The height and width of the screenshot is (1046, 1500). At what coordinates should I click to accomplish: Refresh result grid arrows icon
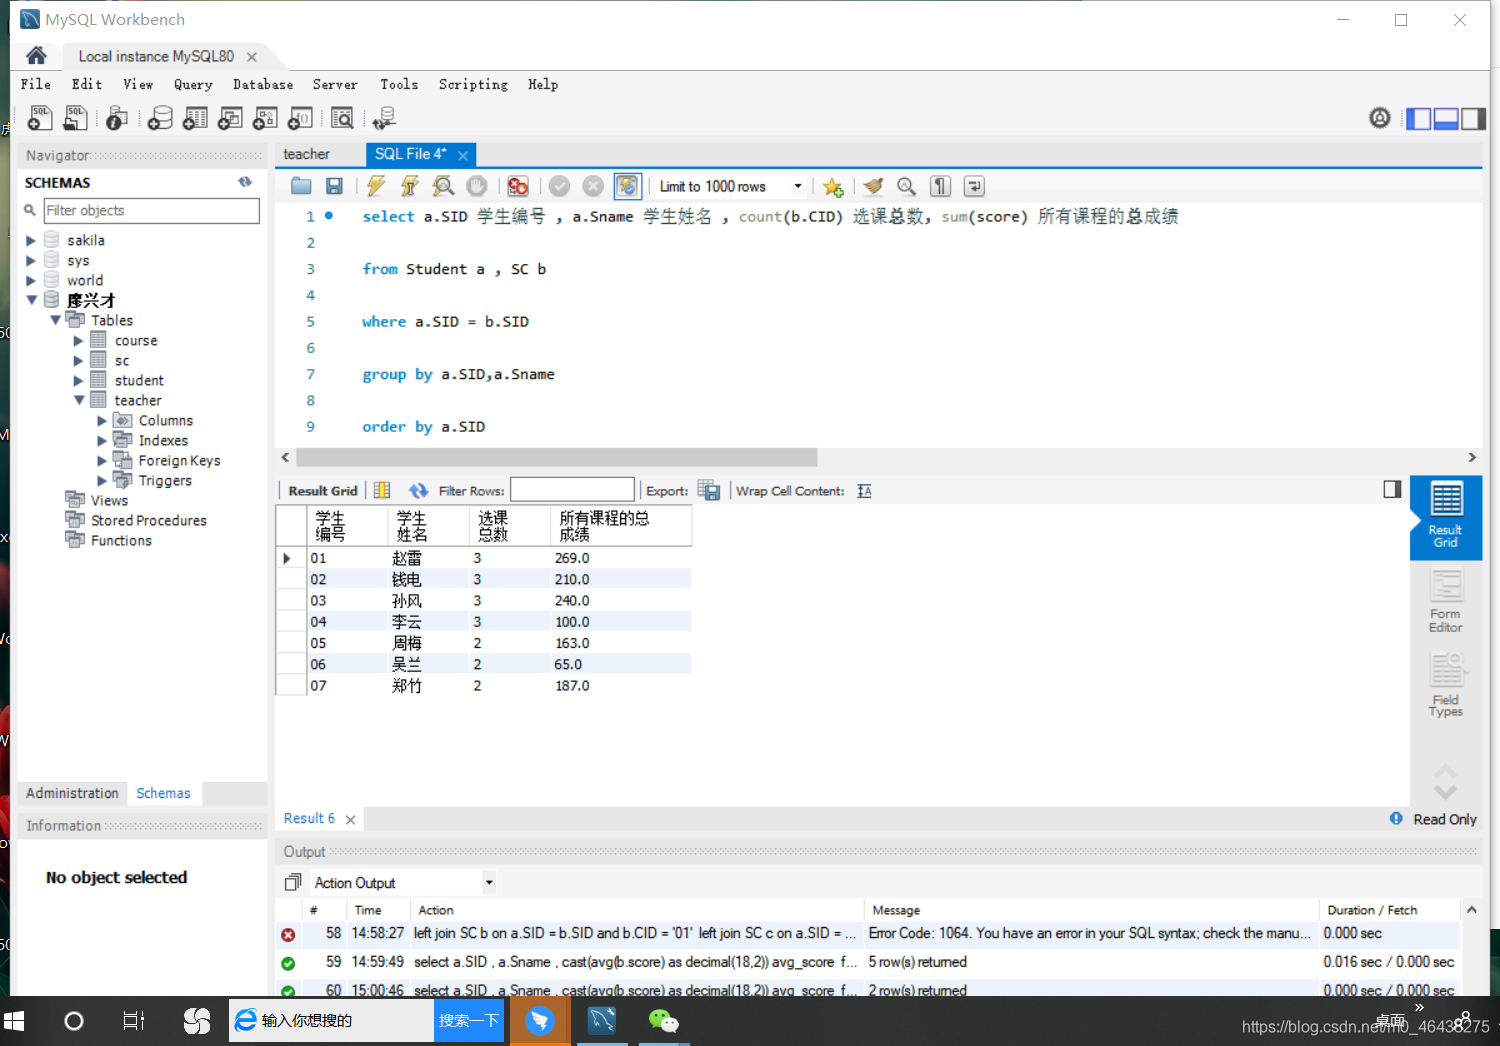click(x=418, y=491)
